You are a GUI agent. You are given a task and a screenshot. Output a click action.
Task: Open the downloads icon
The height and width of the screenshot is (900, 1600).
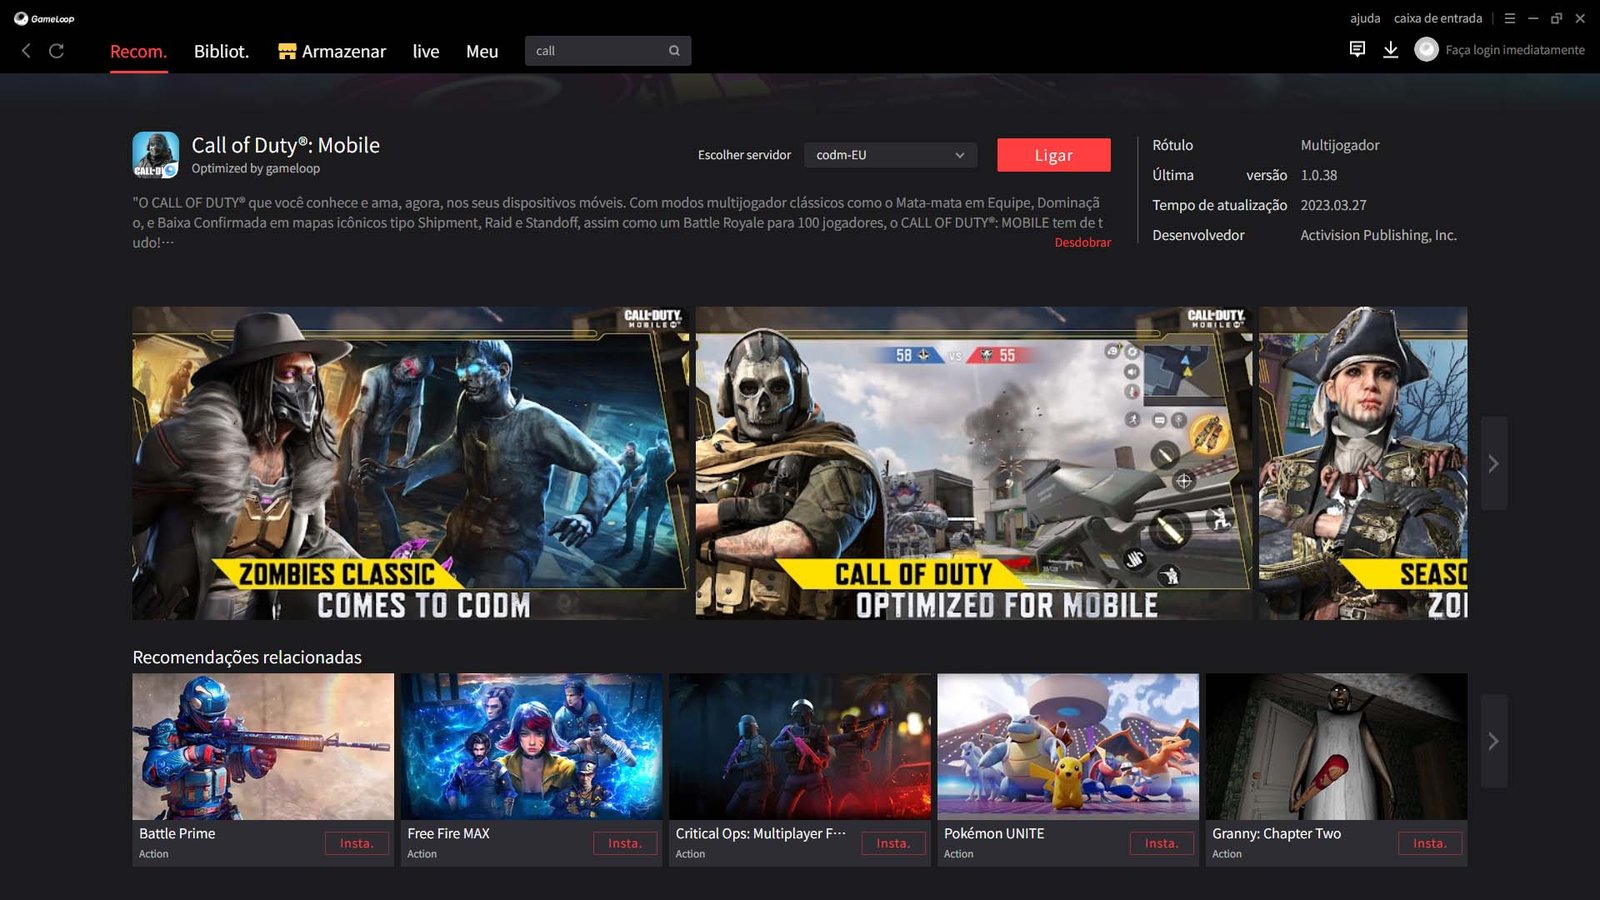(x=1390, y=49)
